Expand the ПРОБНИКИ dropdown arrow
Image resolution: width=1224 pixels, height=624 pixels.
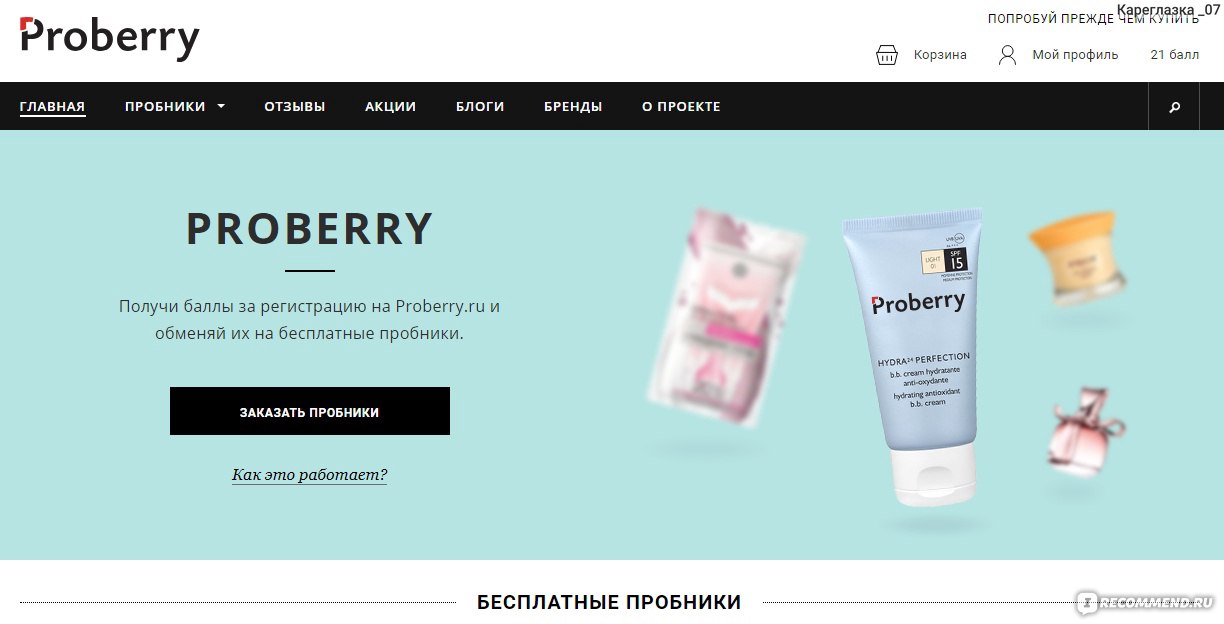(x=220, y=106)
